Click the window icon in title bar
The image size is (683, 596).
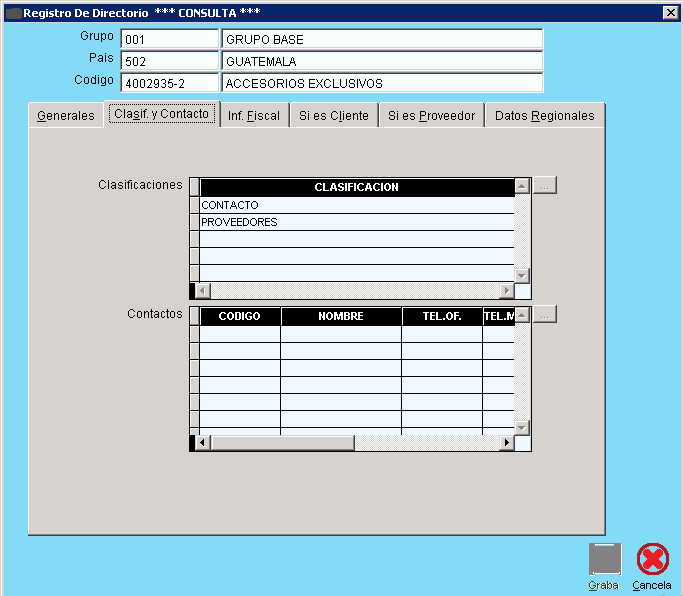point(13,12)
